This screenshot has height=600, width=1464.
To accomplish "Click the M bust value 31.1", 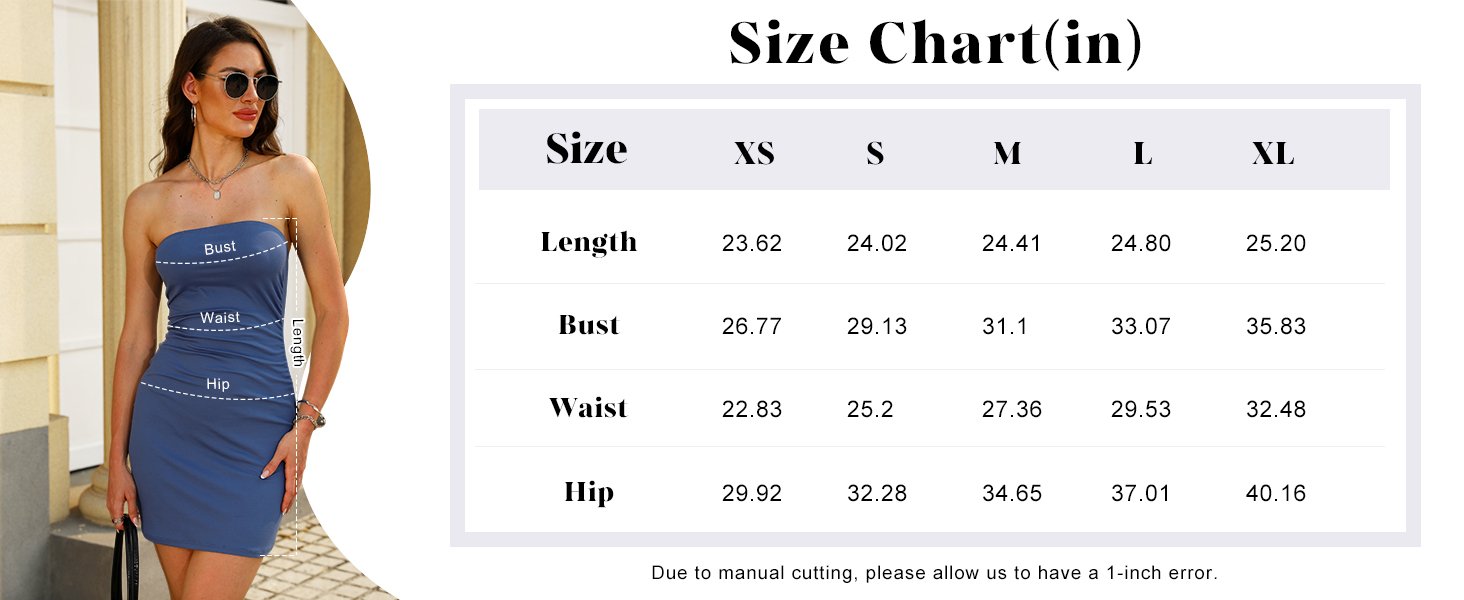I will point(1005,326).
